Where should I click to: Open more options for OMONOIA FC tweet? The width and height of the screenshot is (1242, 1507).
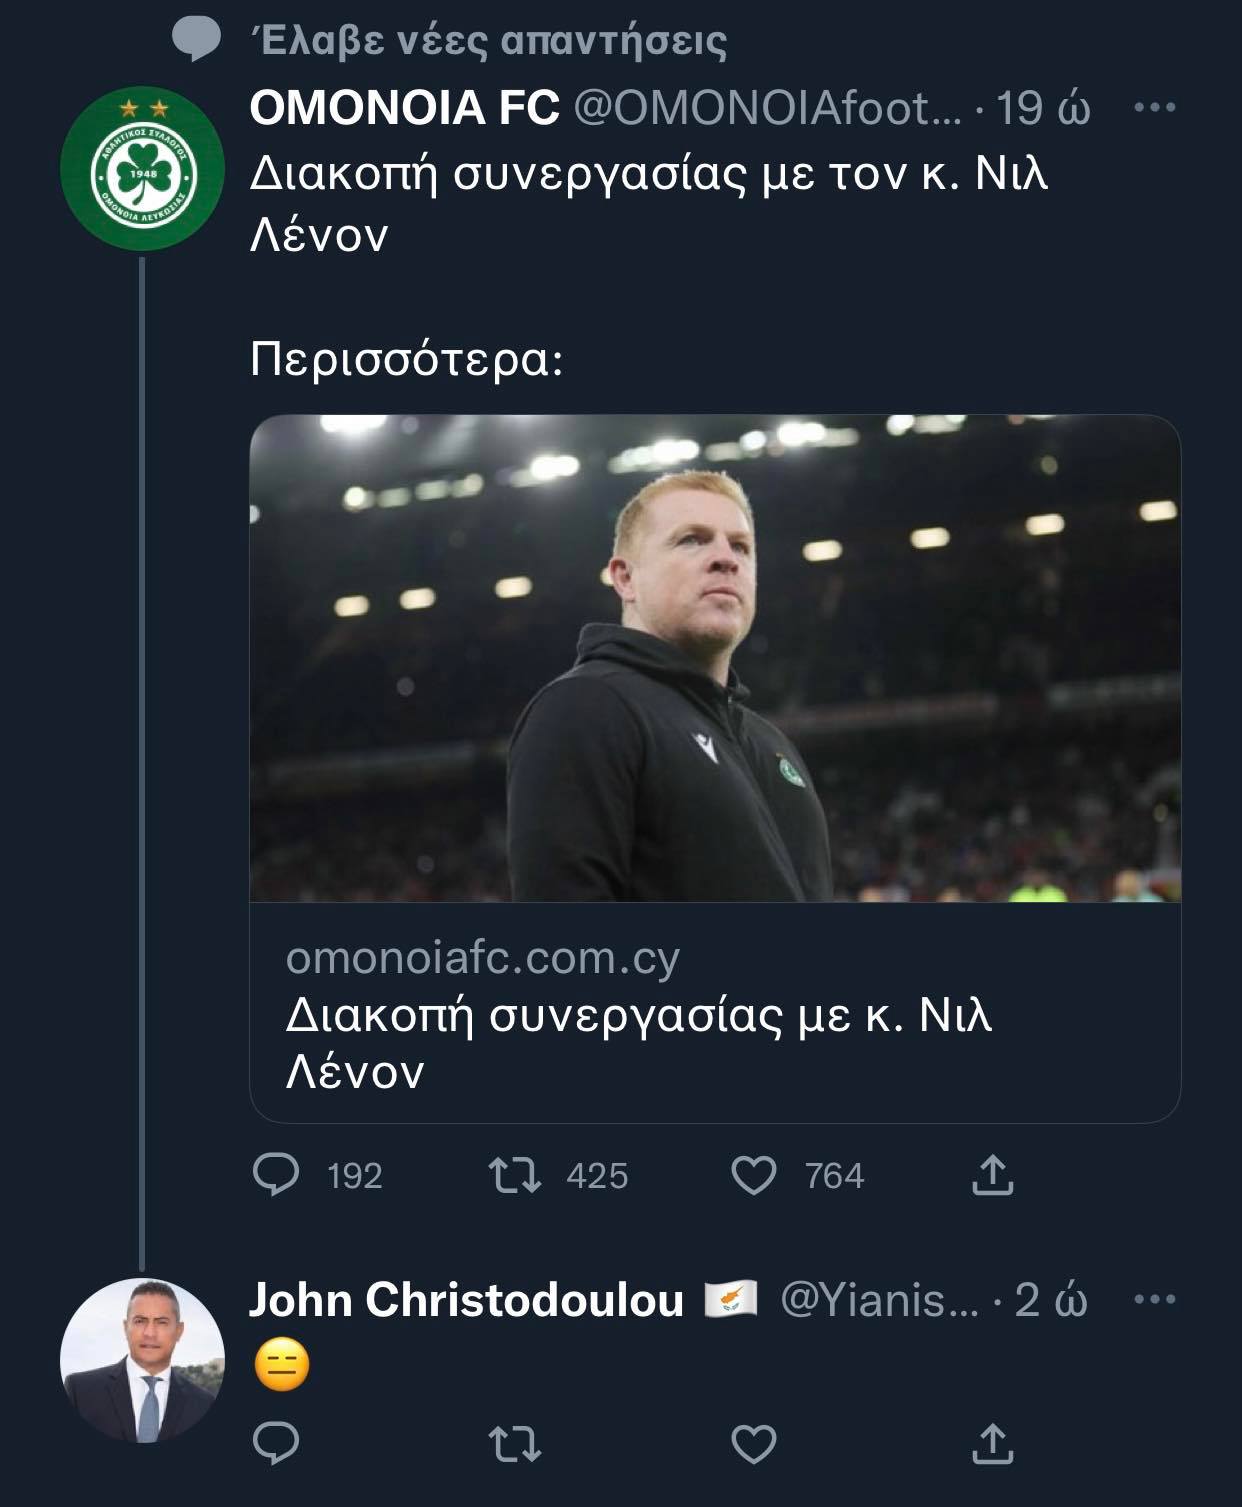(1155, 107)
